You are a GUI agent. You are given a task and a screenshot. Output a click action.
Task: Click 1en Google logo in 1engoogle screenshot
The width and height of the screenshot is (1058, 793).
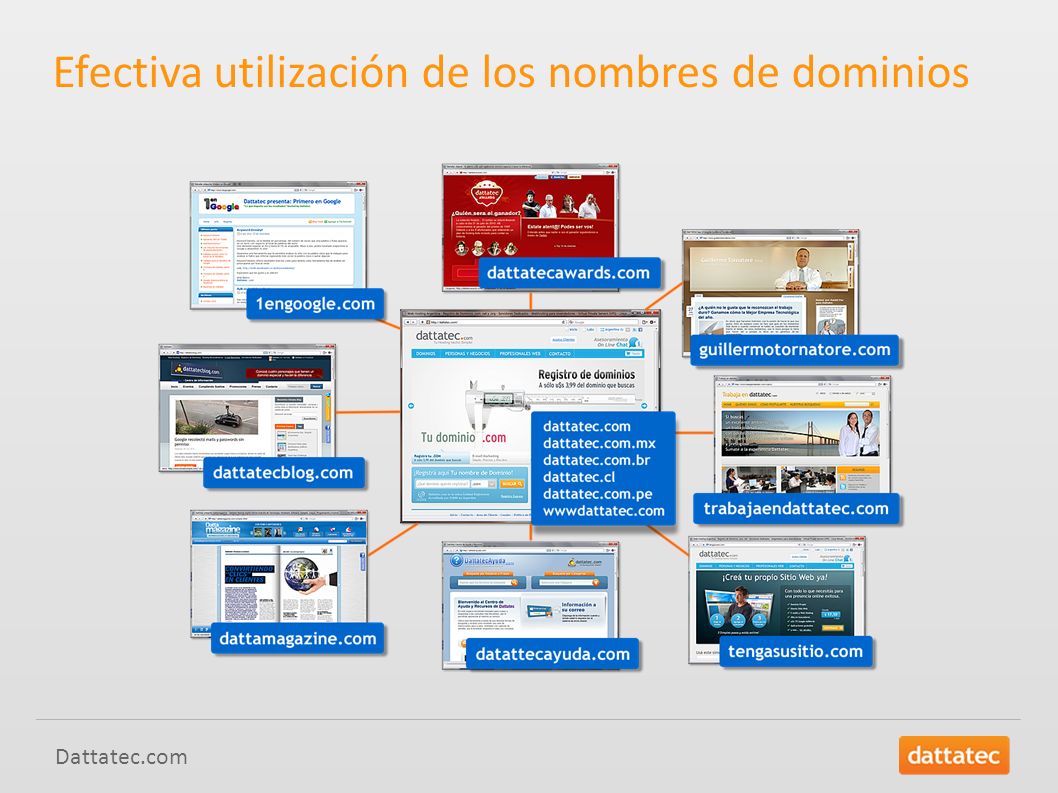[x=221, y=204]
